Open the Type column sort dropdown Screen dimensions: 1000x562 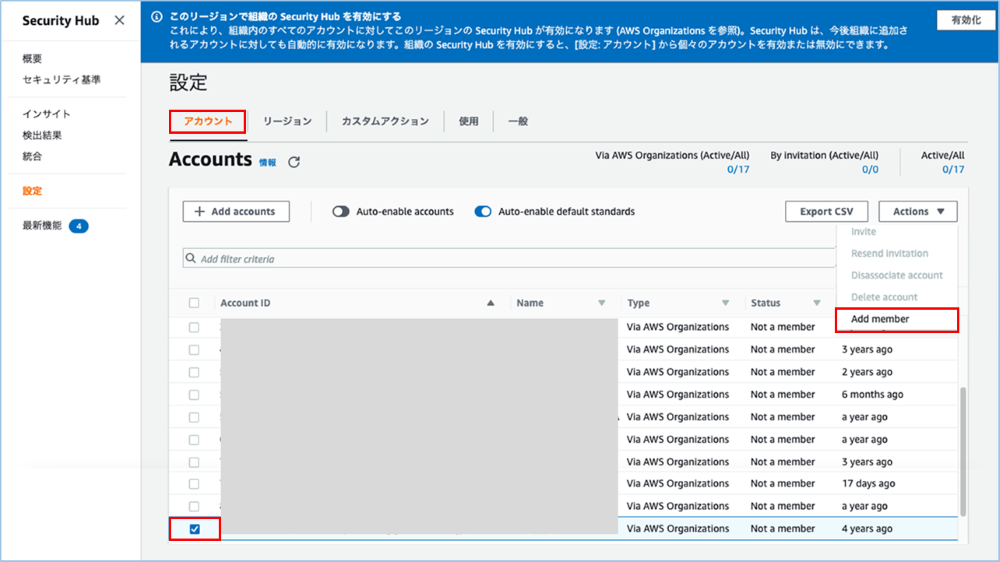click(725, 303)
